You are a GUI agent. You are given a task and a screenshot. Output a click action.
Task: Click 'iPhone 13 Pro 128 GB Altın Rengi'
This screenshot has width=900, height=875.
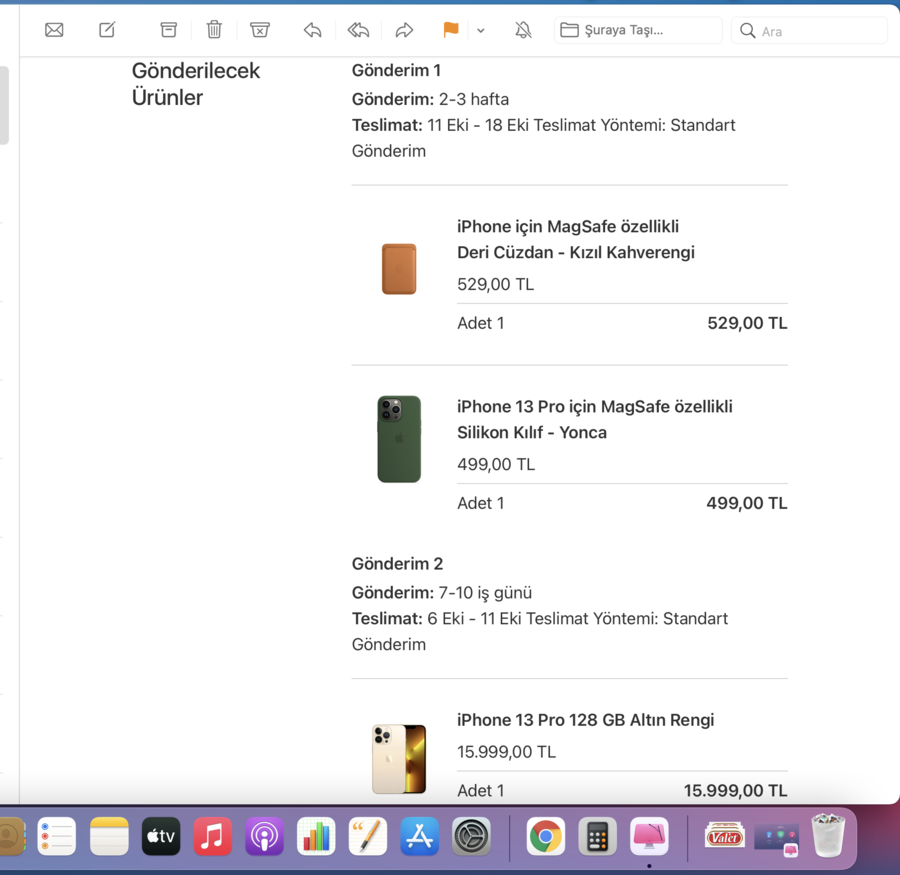click(585, 720)
